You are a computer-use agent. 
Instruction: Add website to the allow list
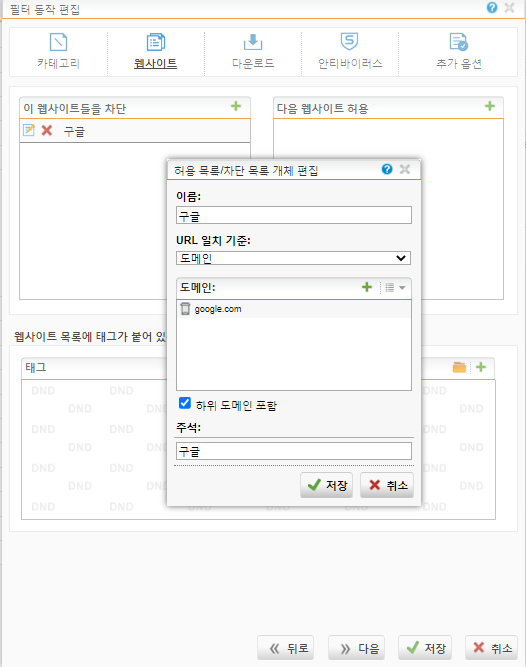click(490, 106)
